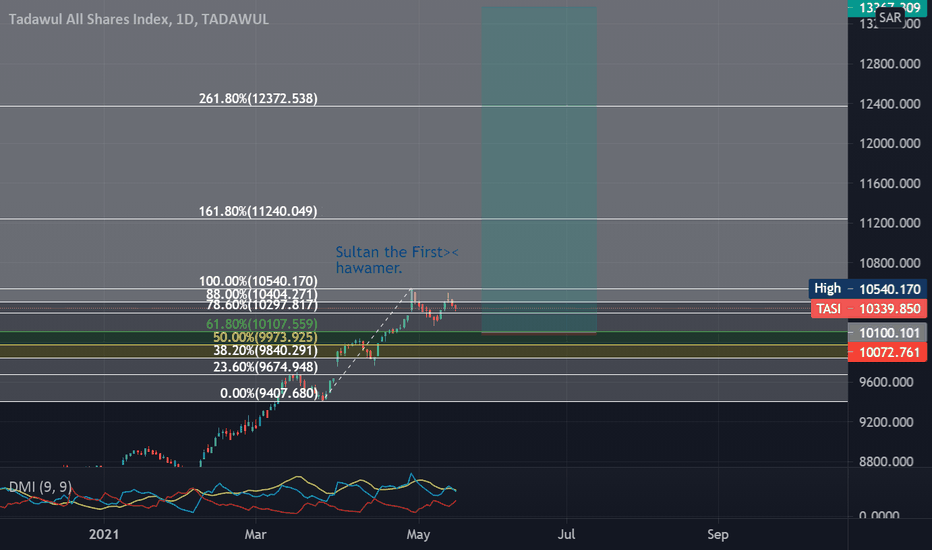
Task: Select the 23.60%(9674.948) Fibonacci label
Action: (x=265, y=367)
